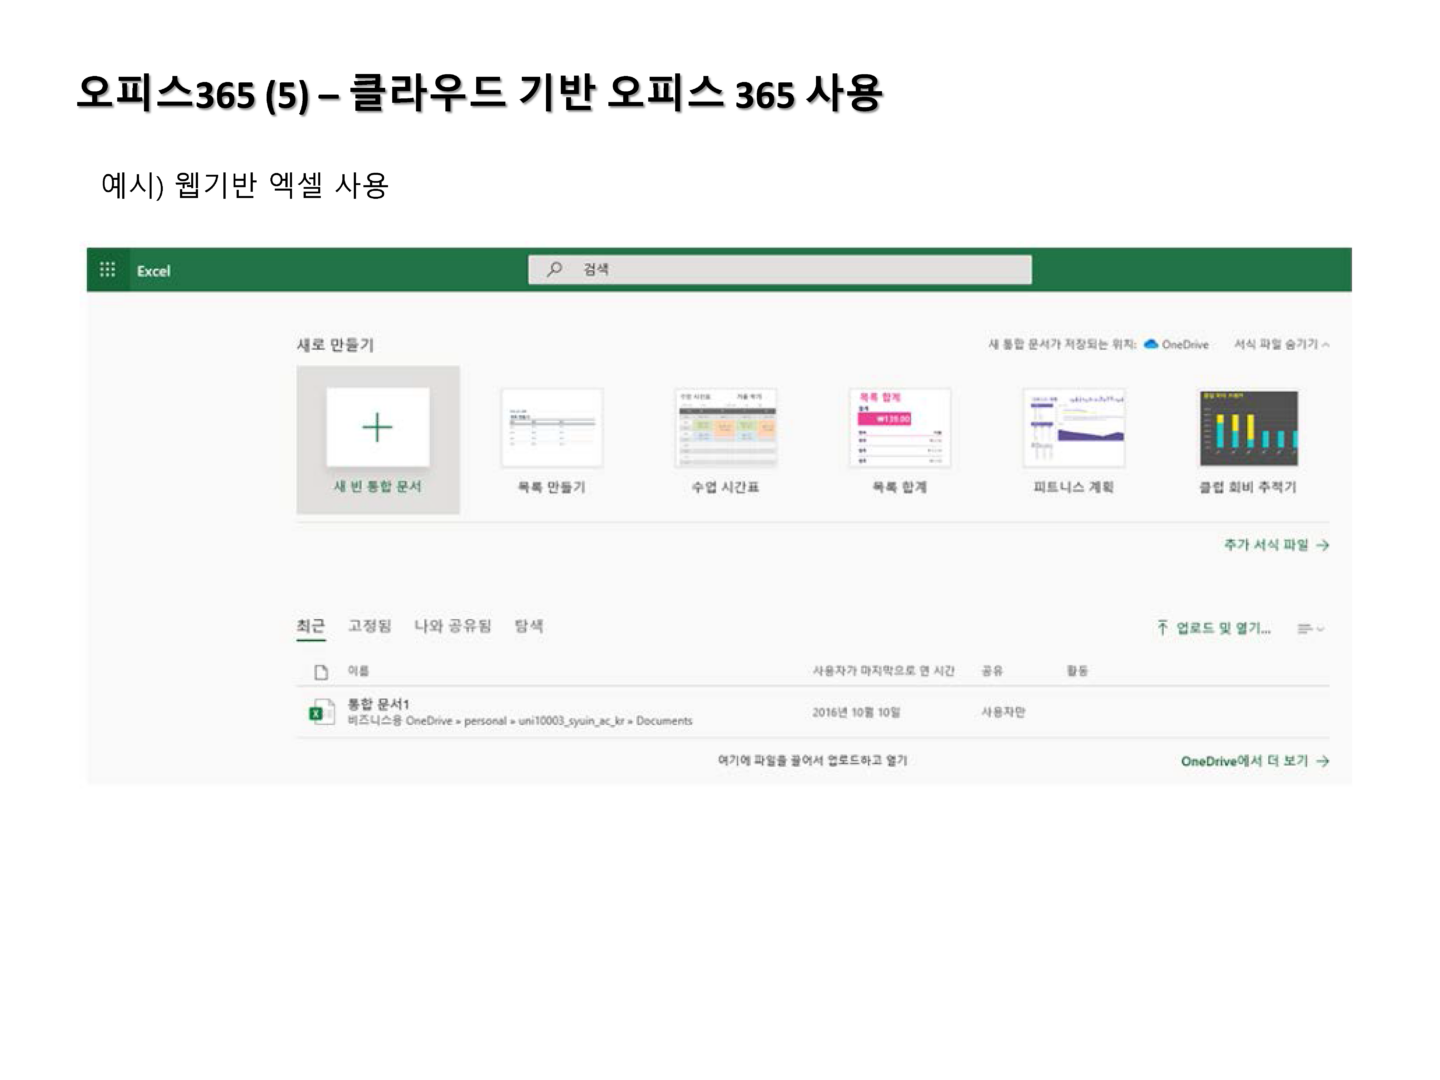Open the app launcher waffle icon
1440x1080 pixels.
pos(107,270)
